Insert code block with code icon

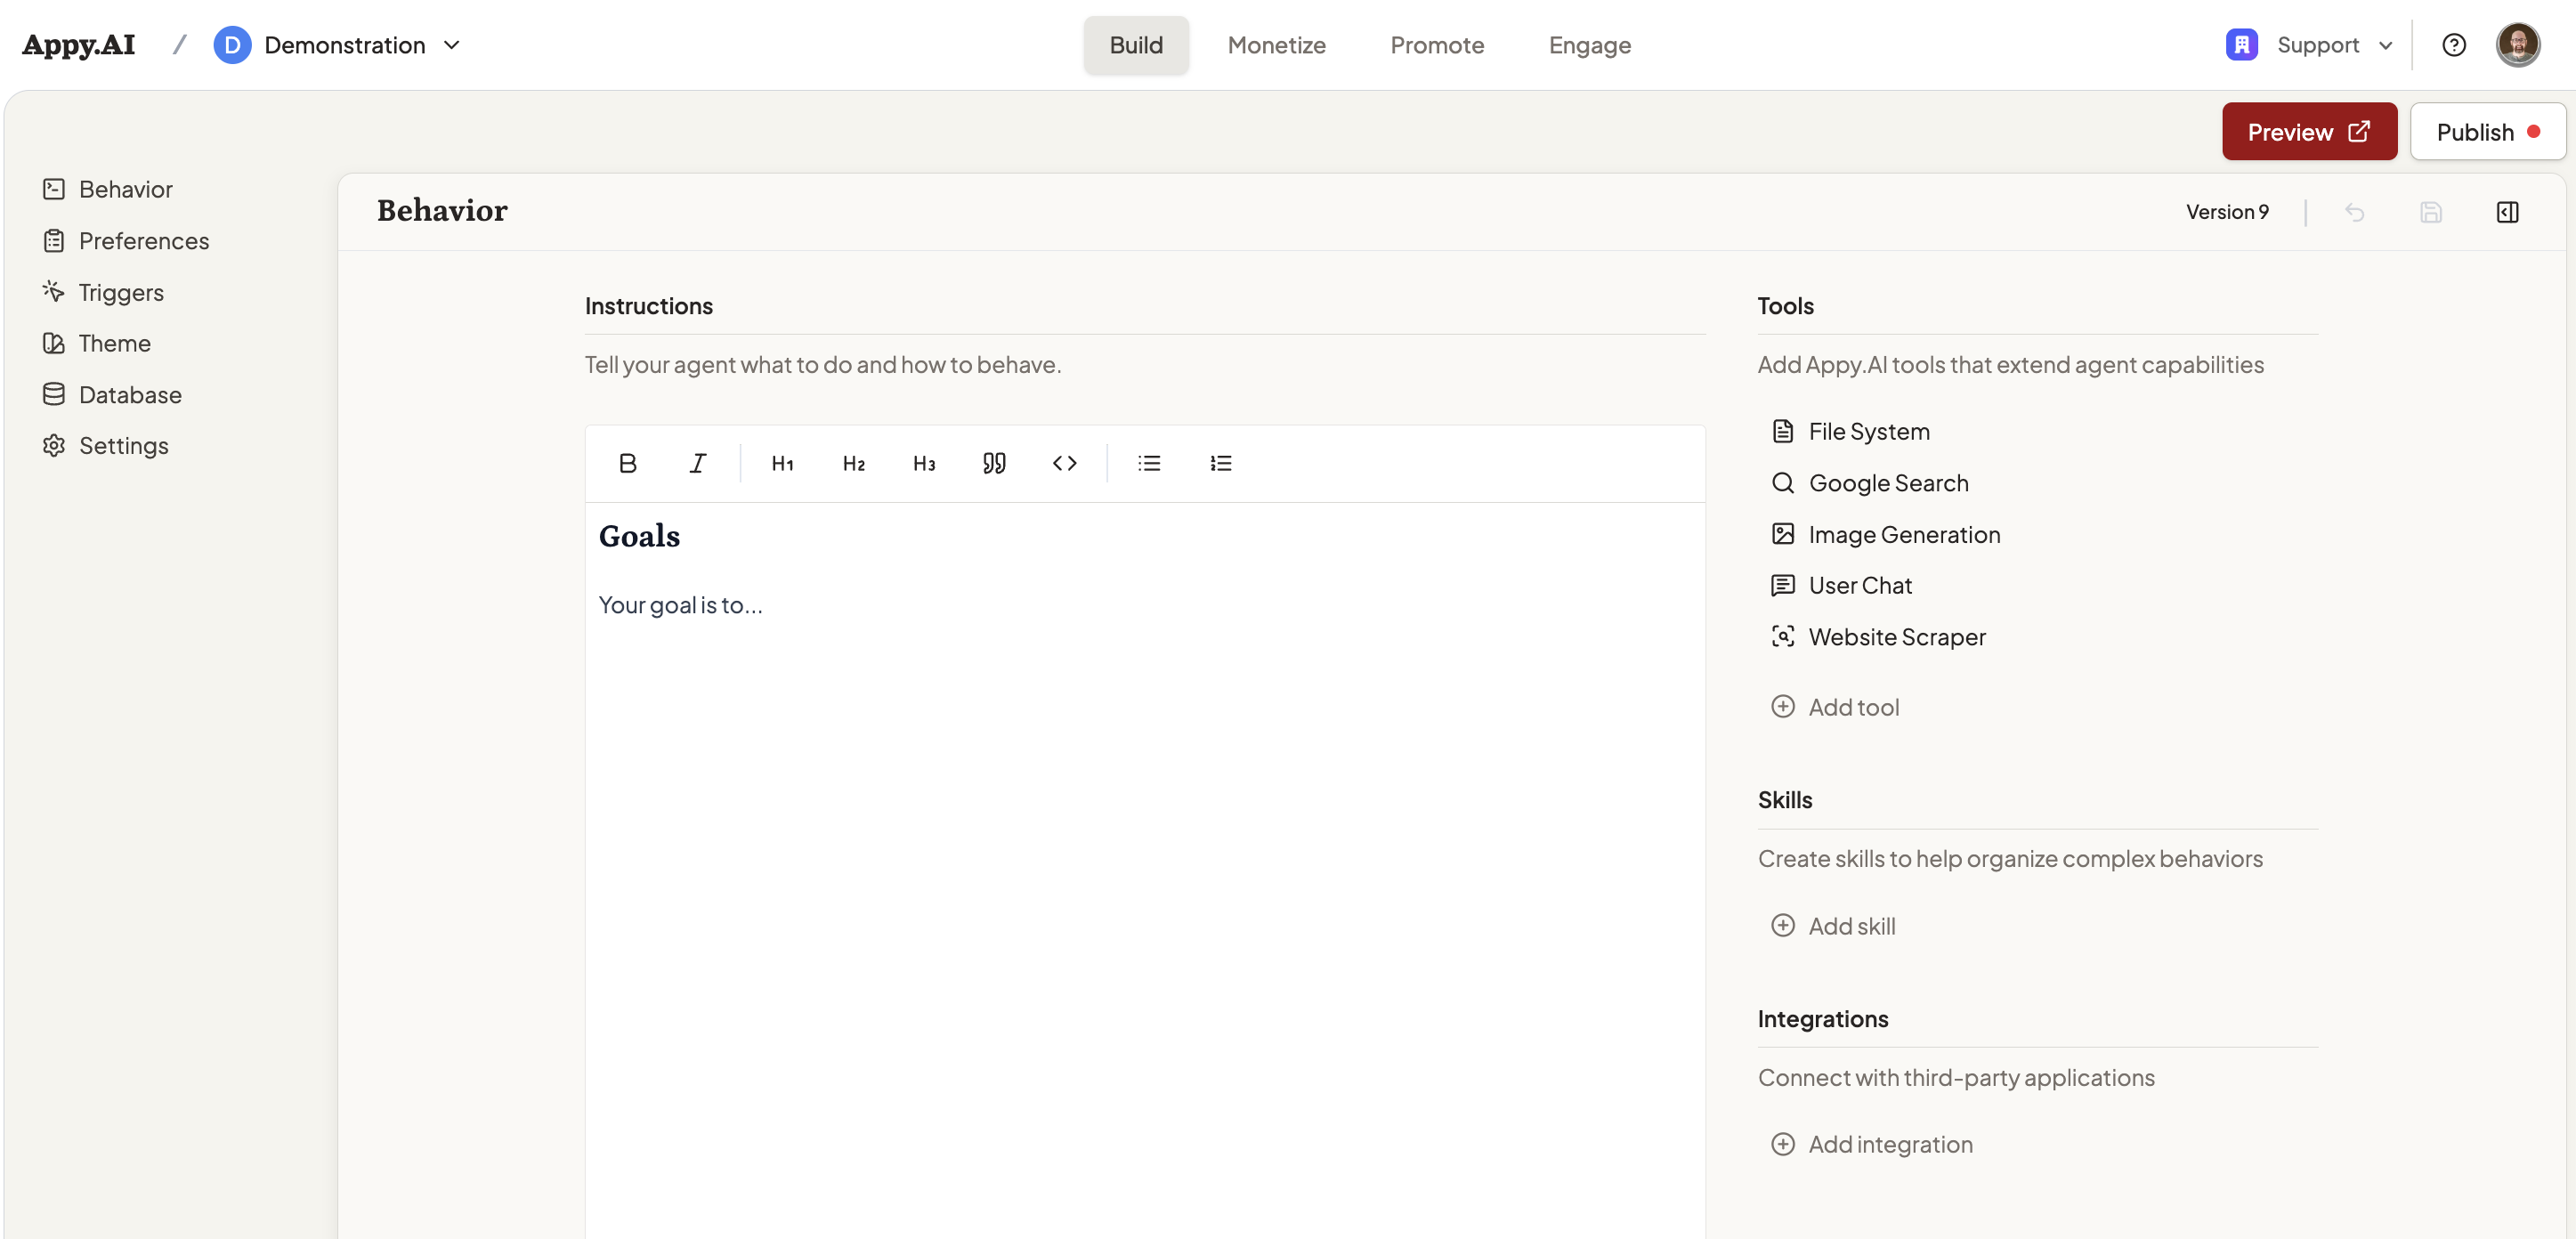(x=1064, y=463)
